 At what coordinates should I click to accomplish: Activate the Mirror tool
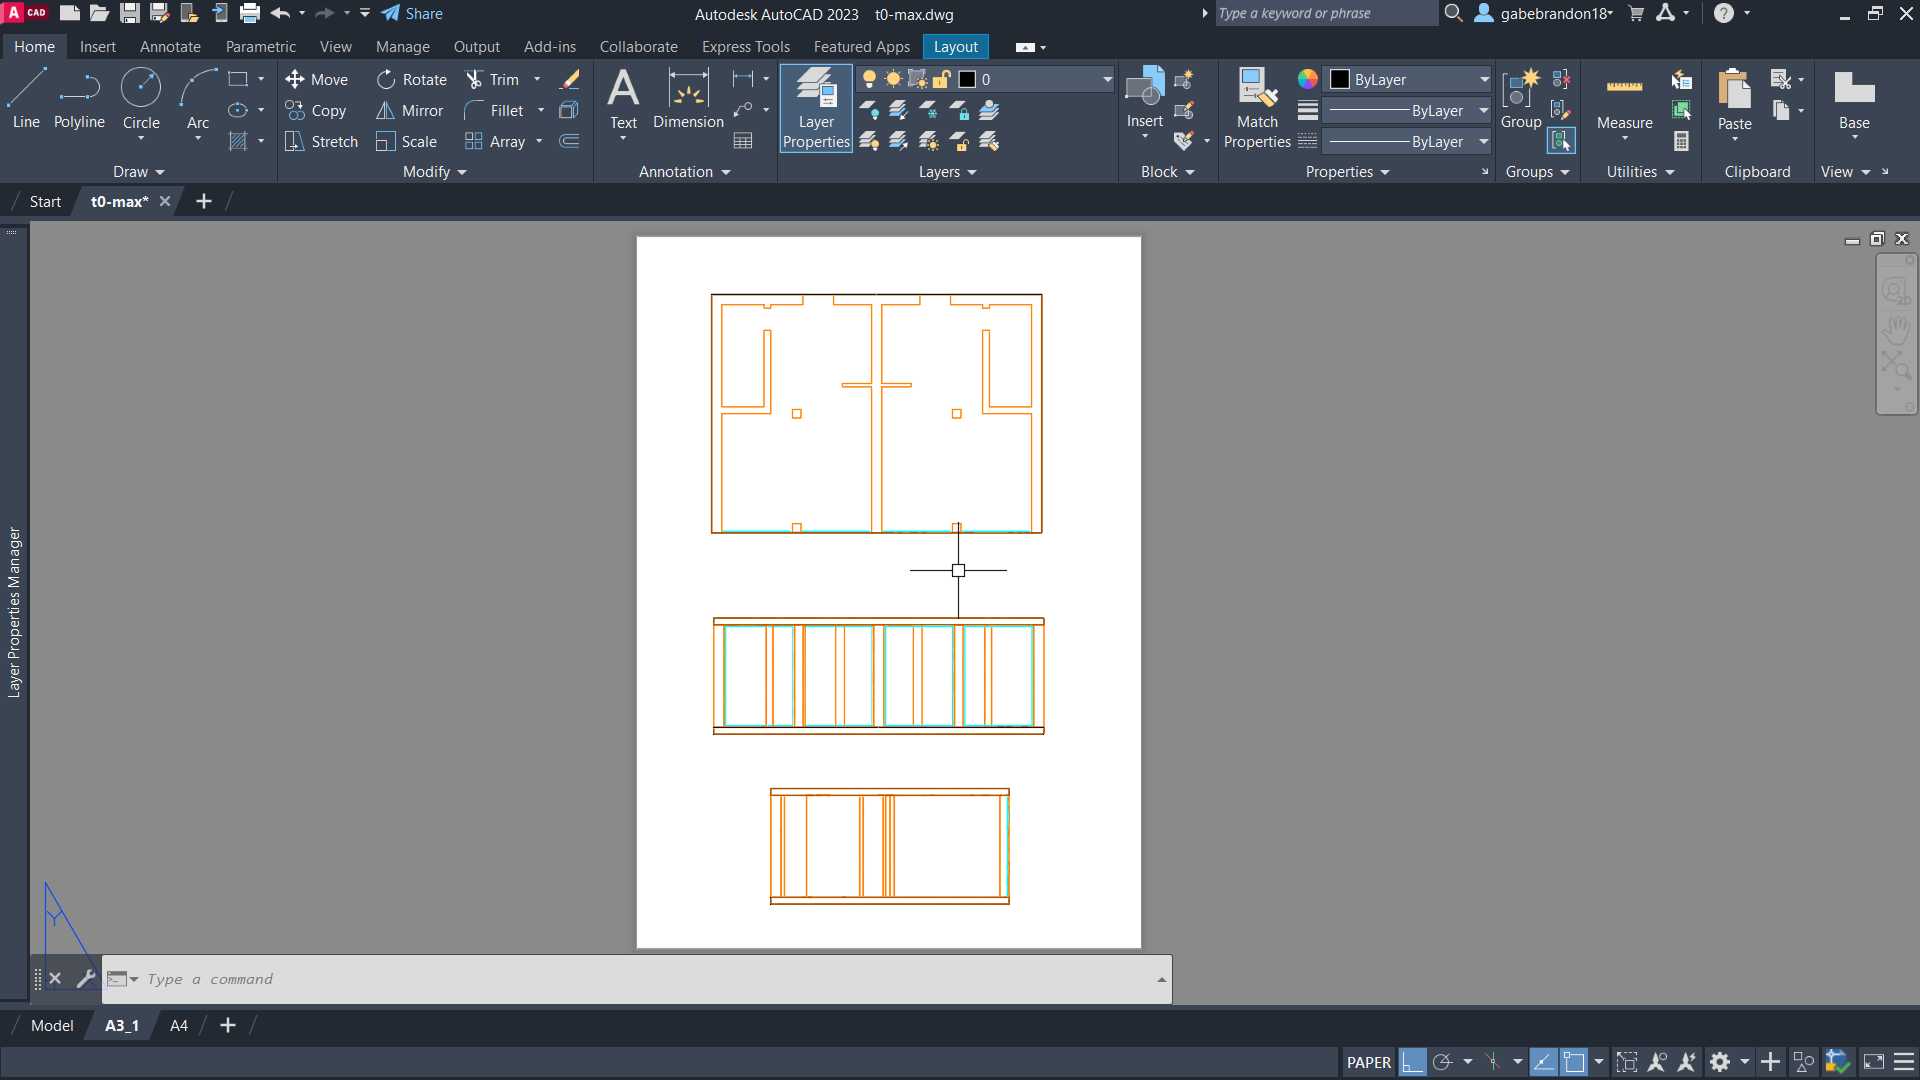pyautogui.click(x=409, y=111)
